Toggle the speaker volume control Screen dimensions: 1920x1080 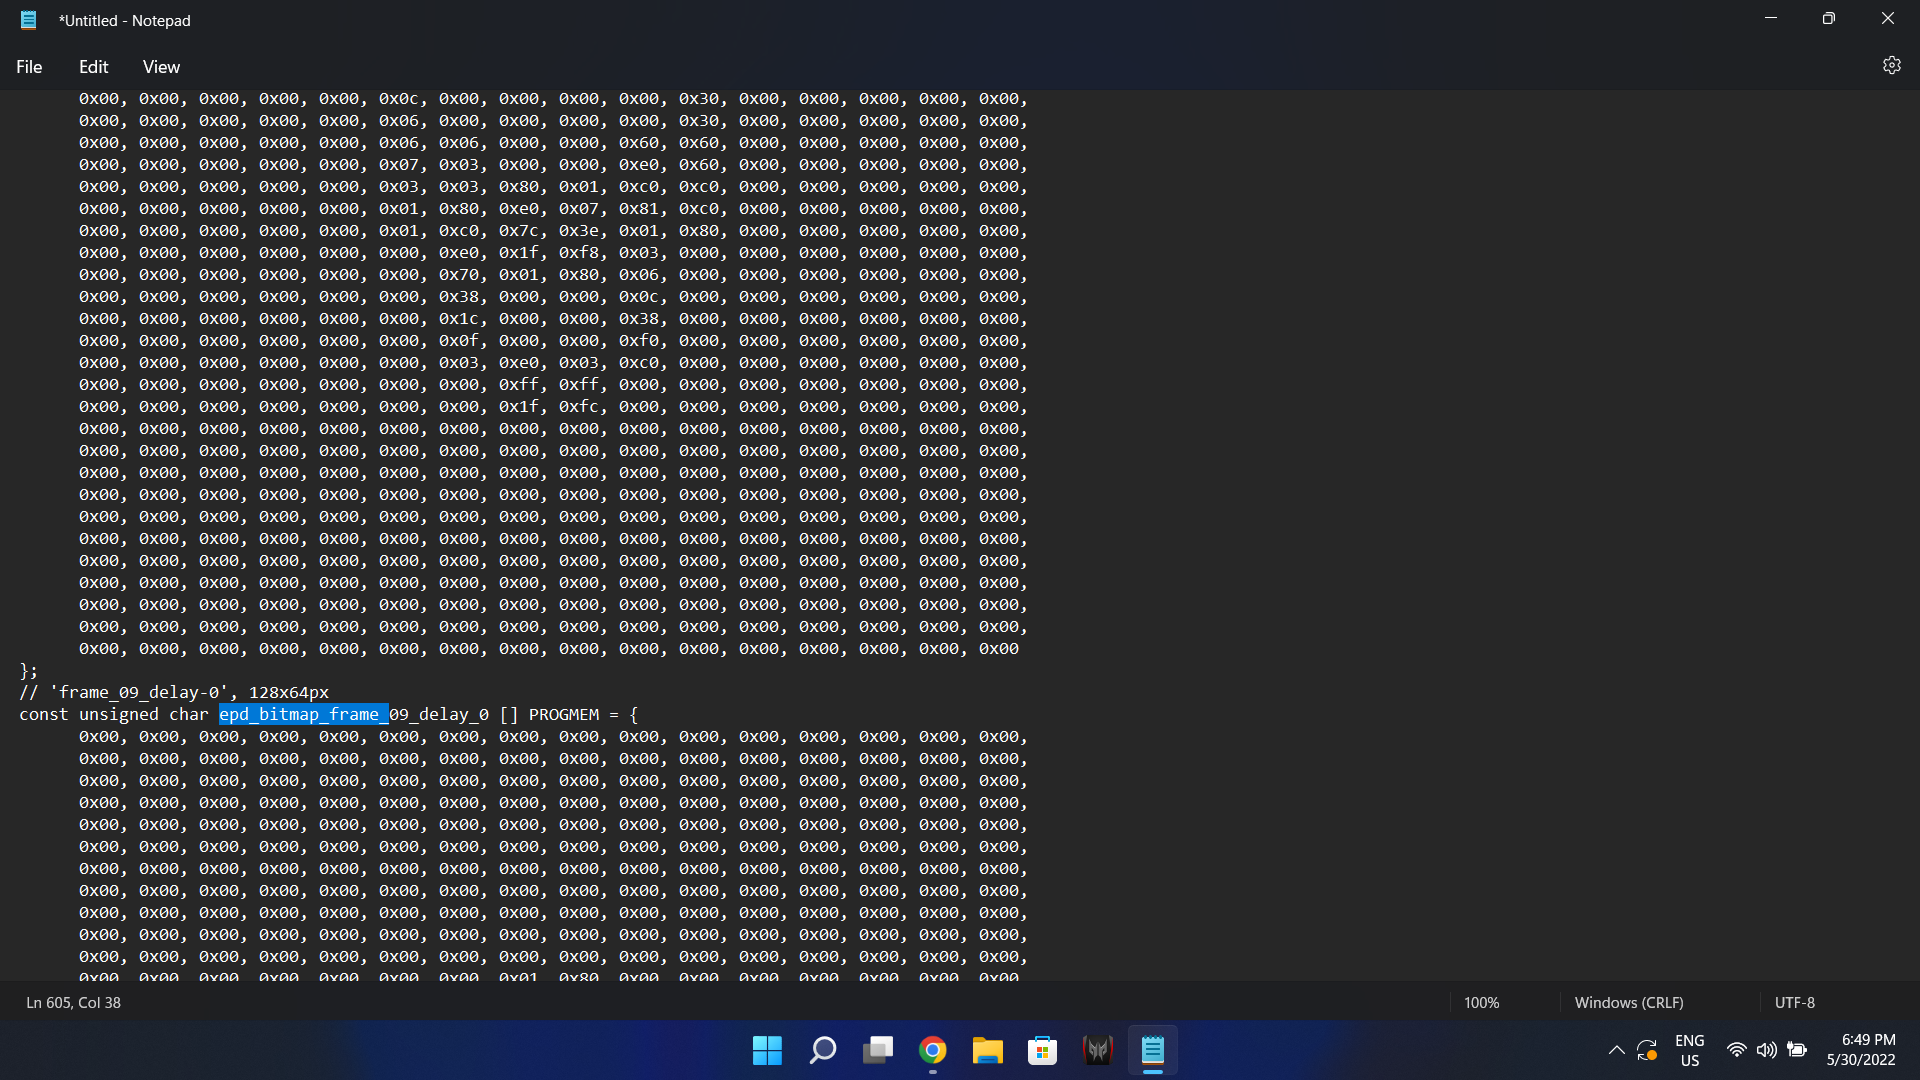(1766, 1050)
